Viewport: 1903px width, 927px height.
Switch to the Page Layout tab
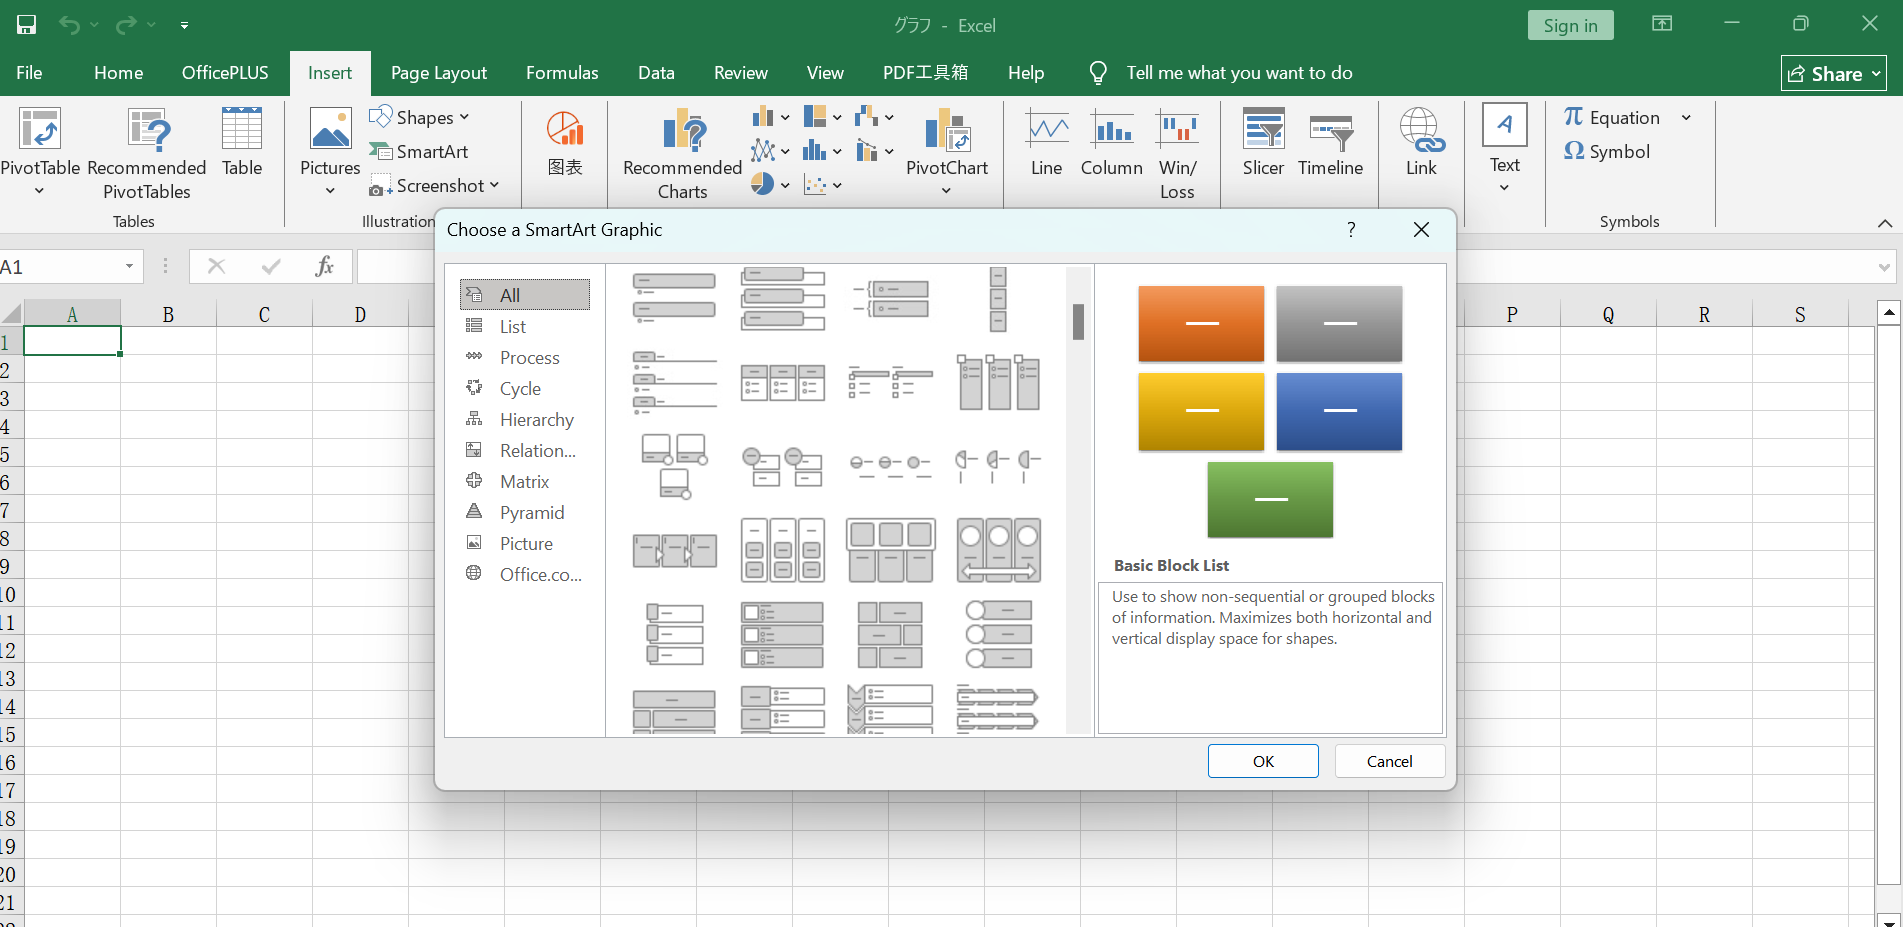438,73
